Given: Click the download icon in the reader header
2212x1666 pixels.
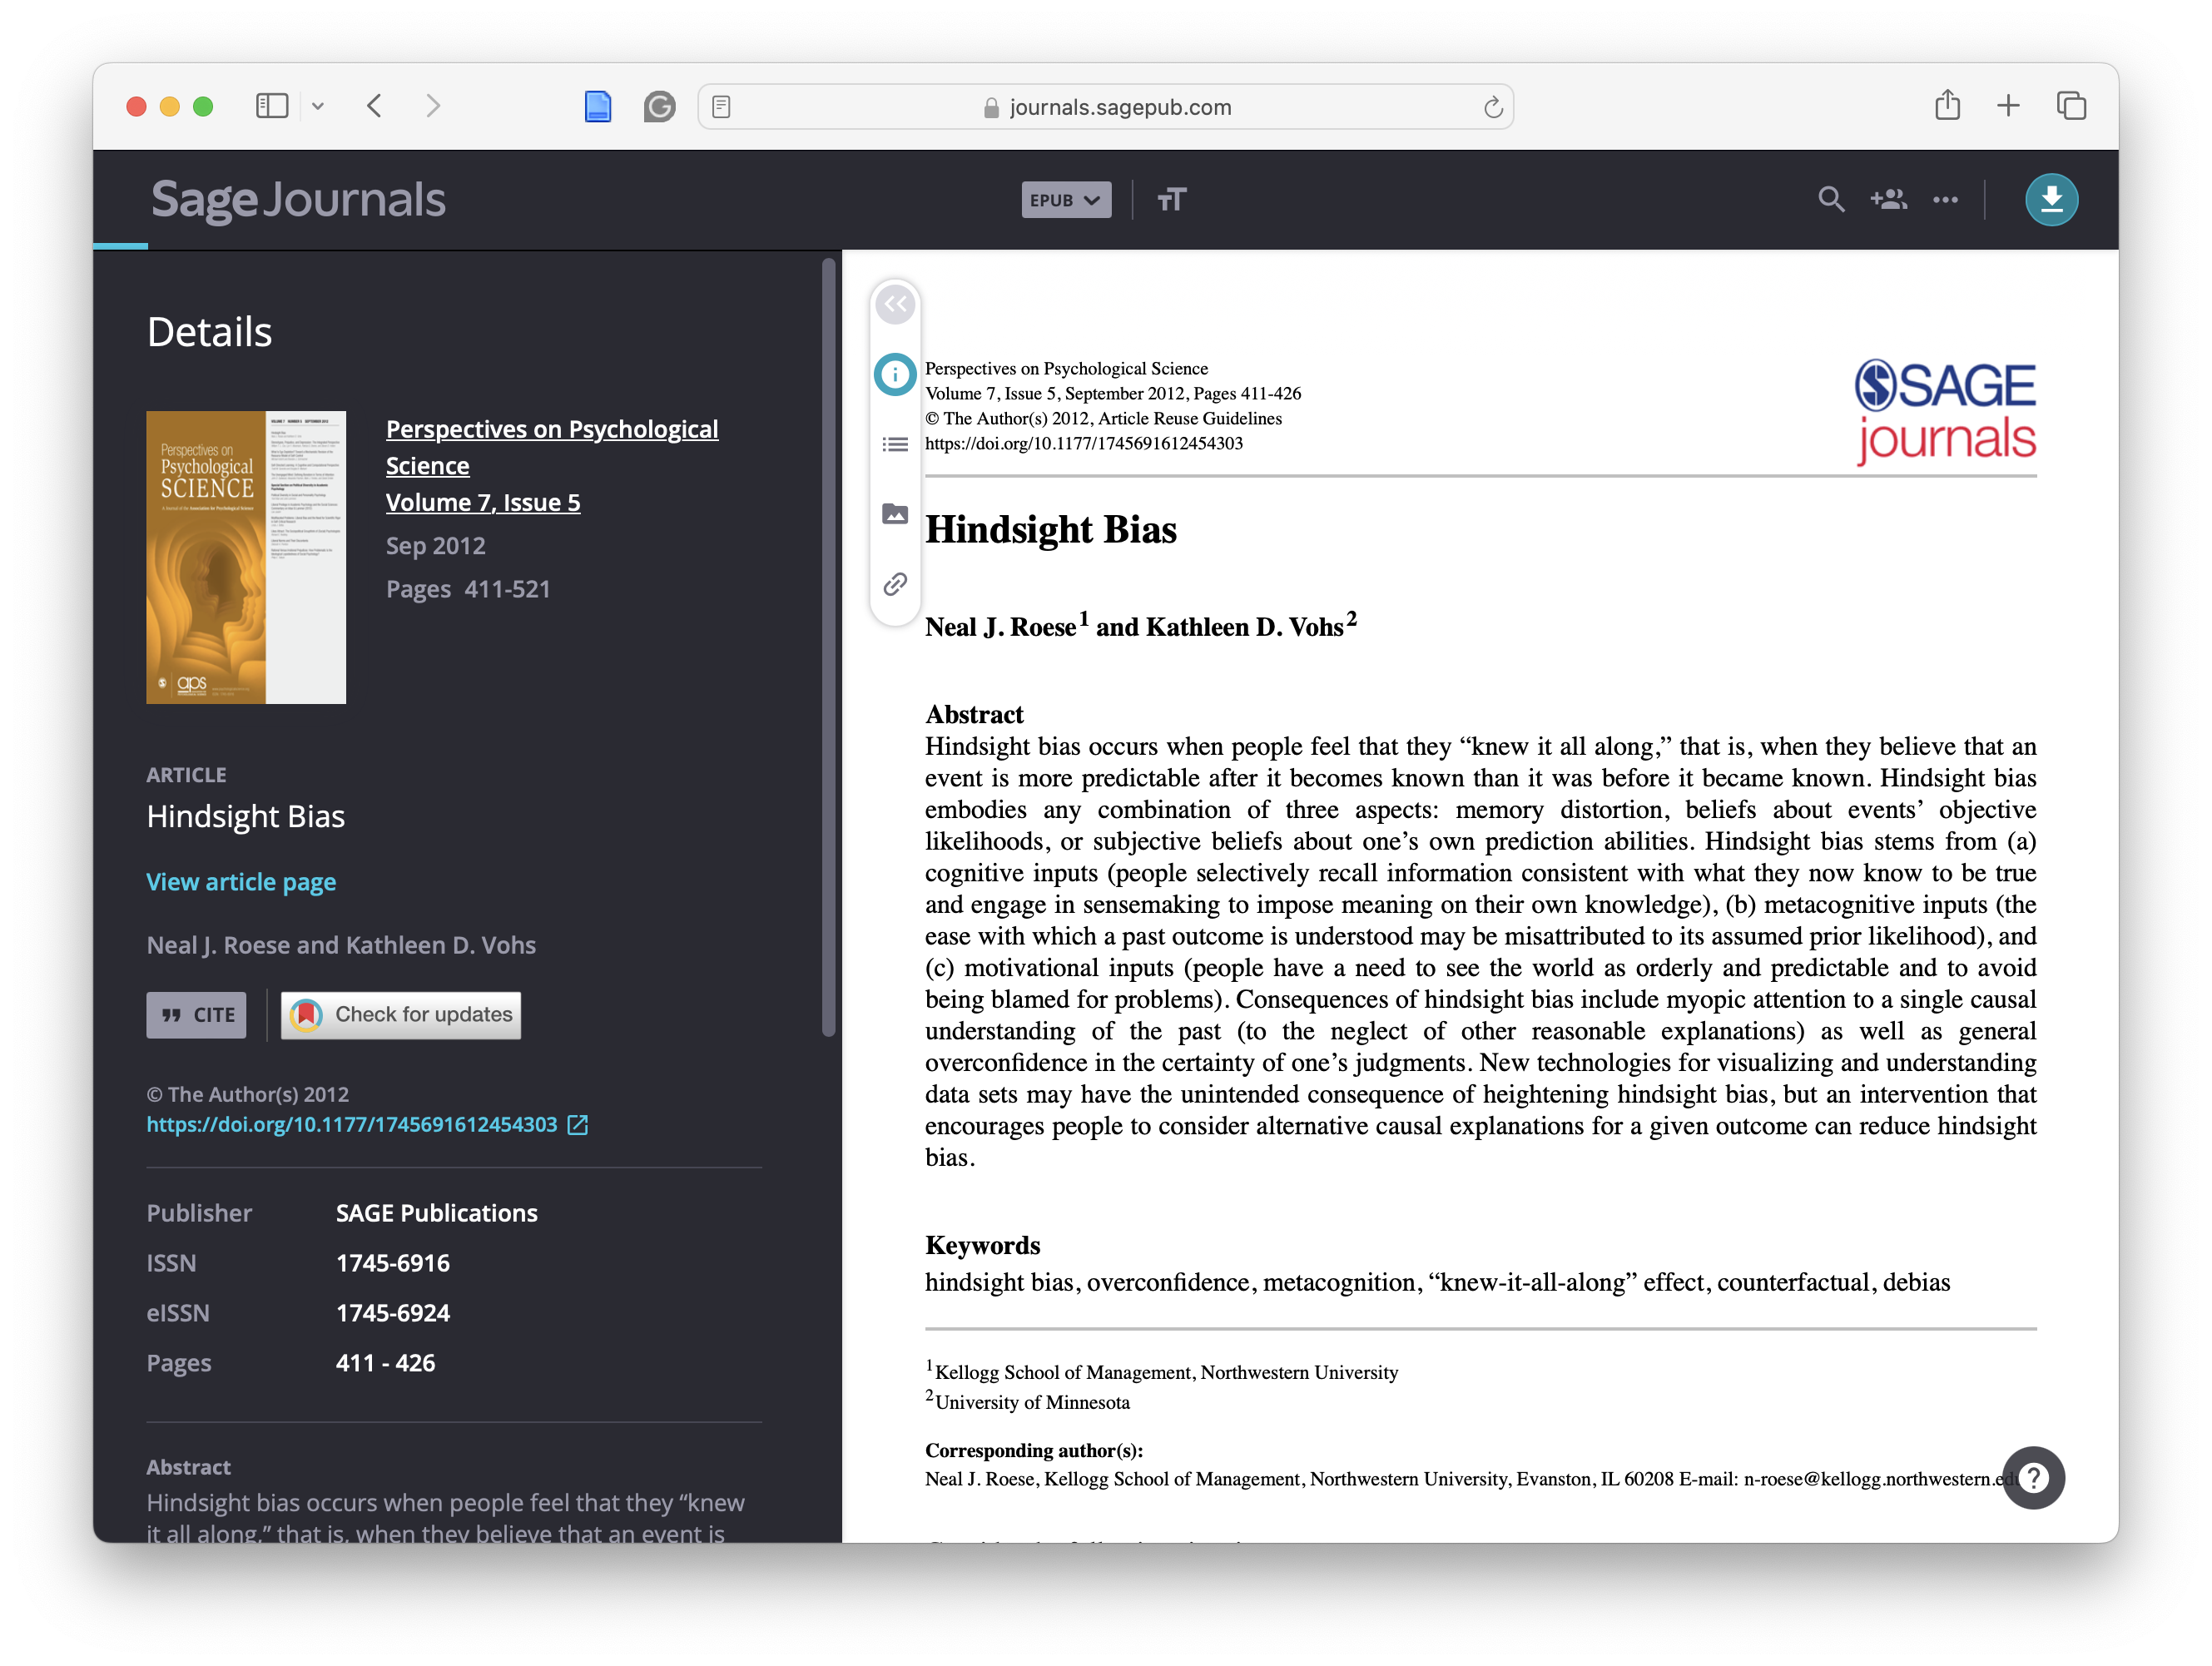Looking at the screenshot, I should [2051, 200].
